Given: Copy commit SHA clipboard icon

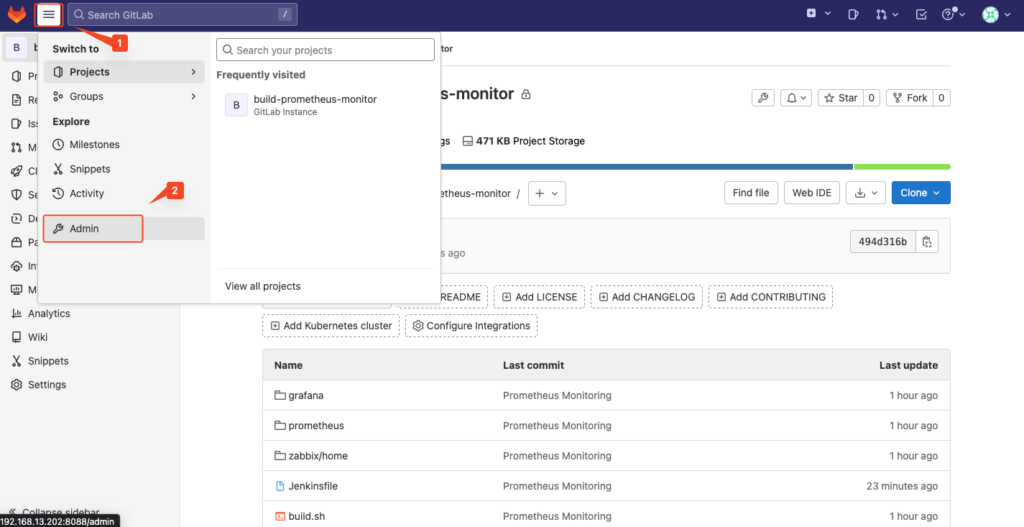Looking at the screenshot, I should [927, 242].
